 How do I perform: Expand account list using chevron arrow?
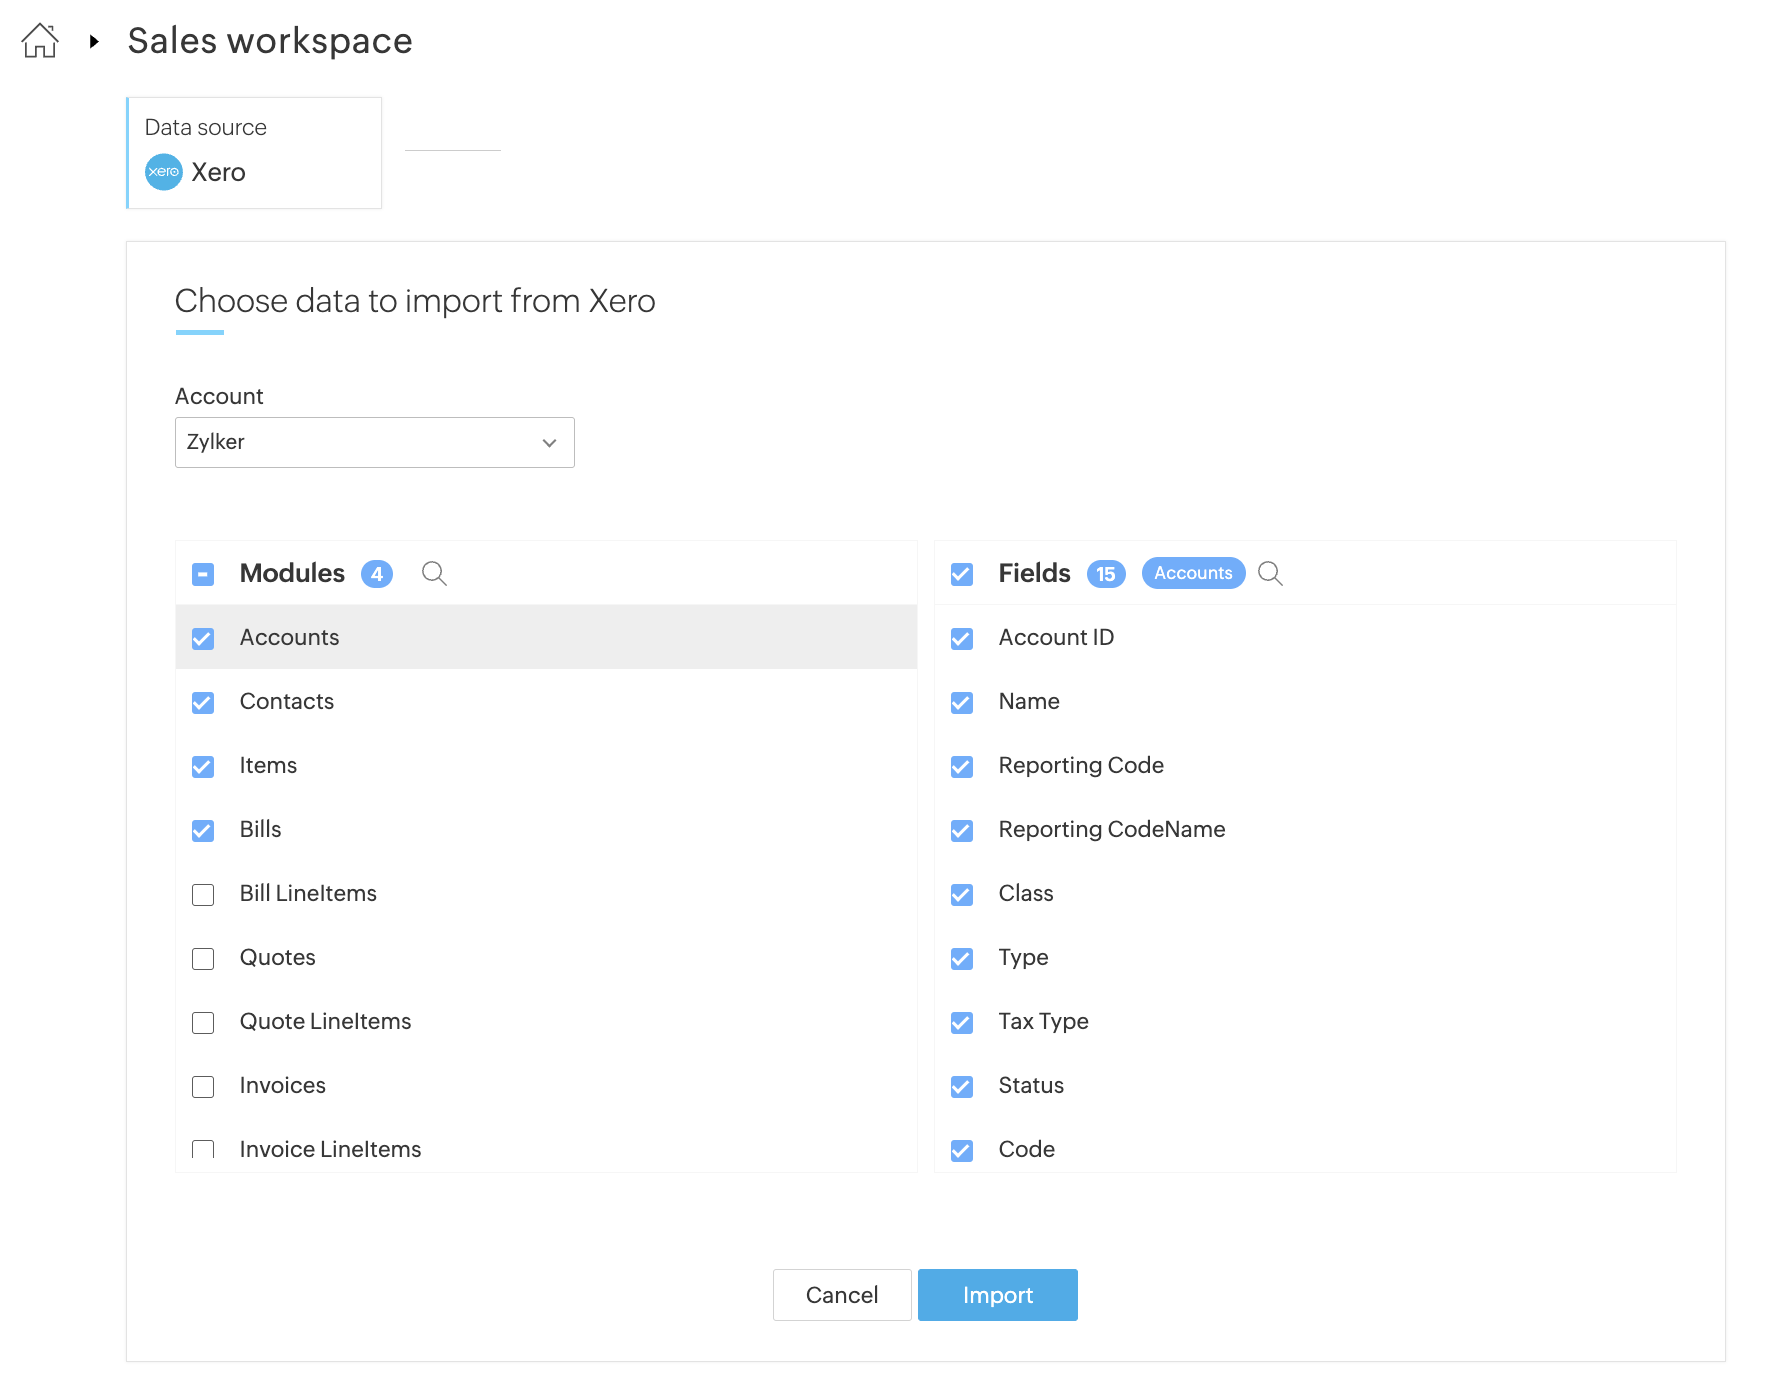549,443
